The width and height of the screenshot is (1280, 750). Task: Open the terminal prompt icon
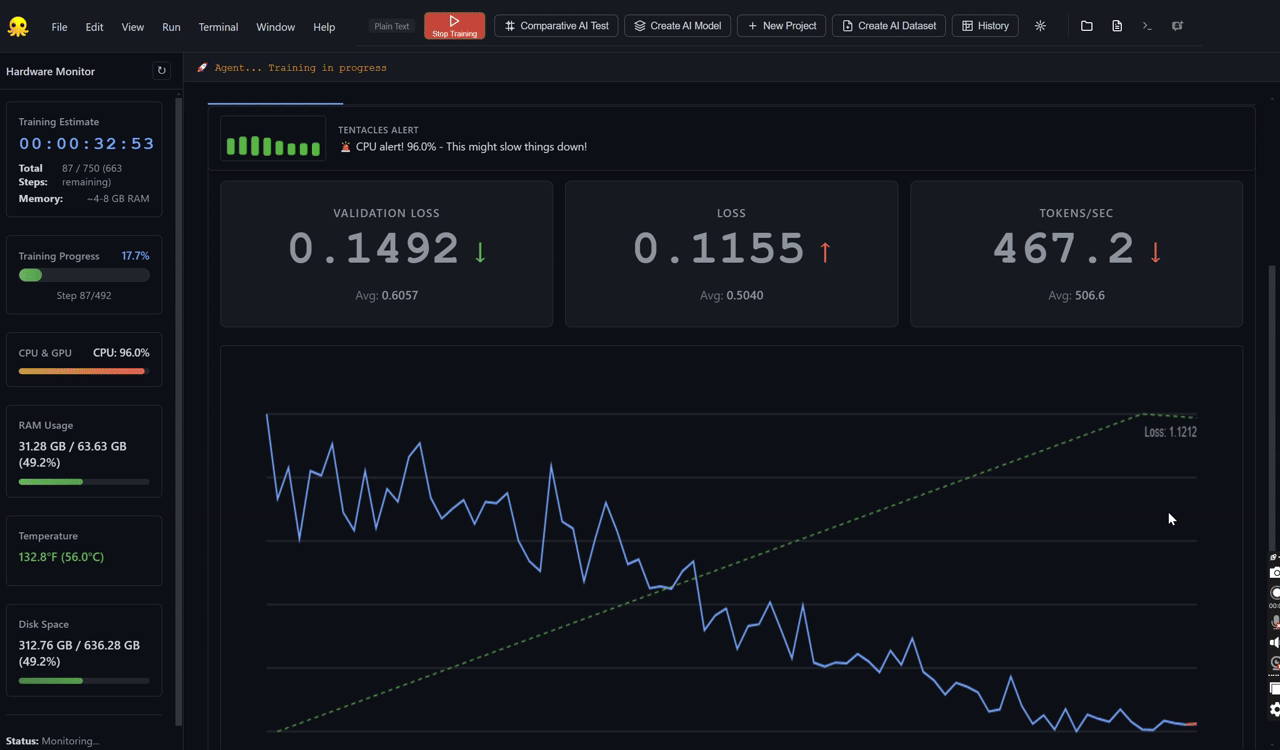[x=1147, y=26]
